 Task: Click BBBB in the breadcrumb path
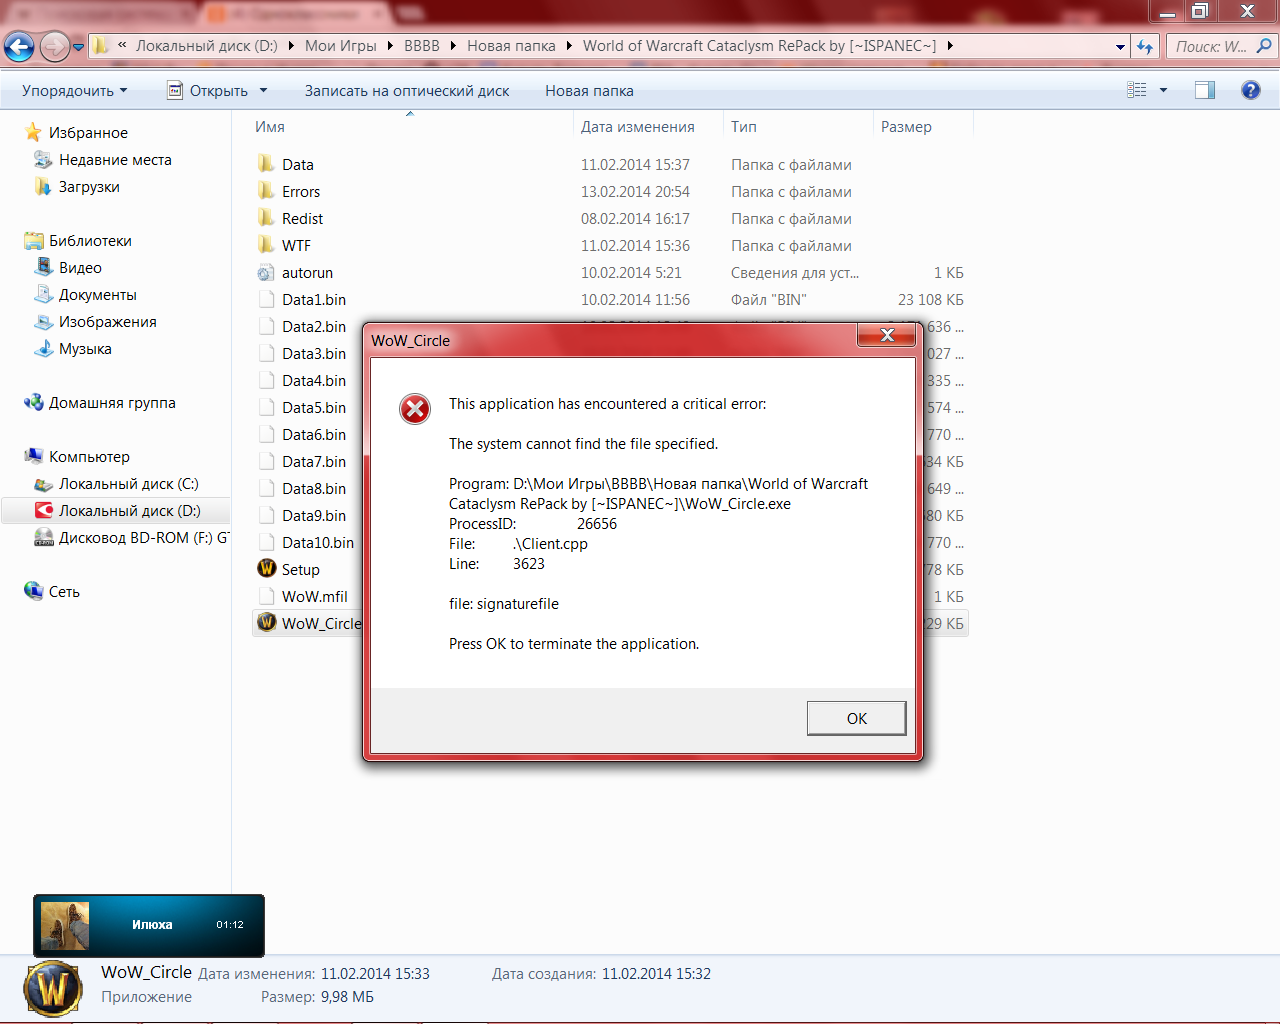[422, 46]
